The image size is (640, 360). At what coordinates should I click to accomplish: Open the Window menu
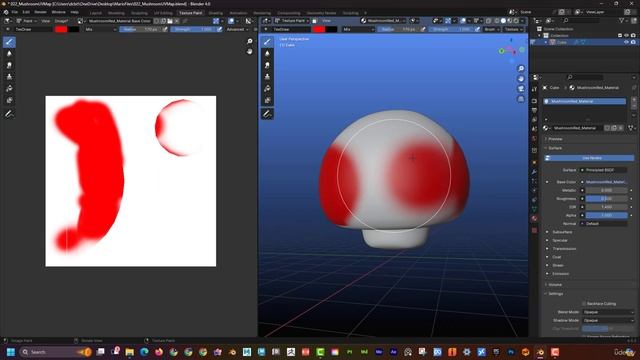coord(58,12)
